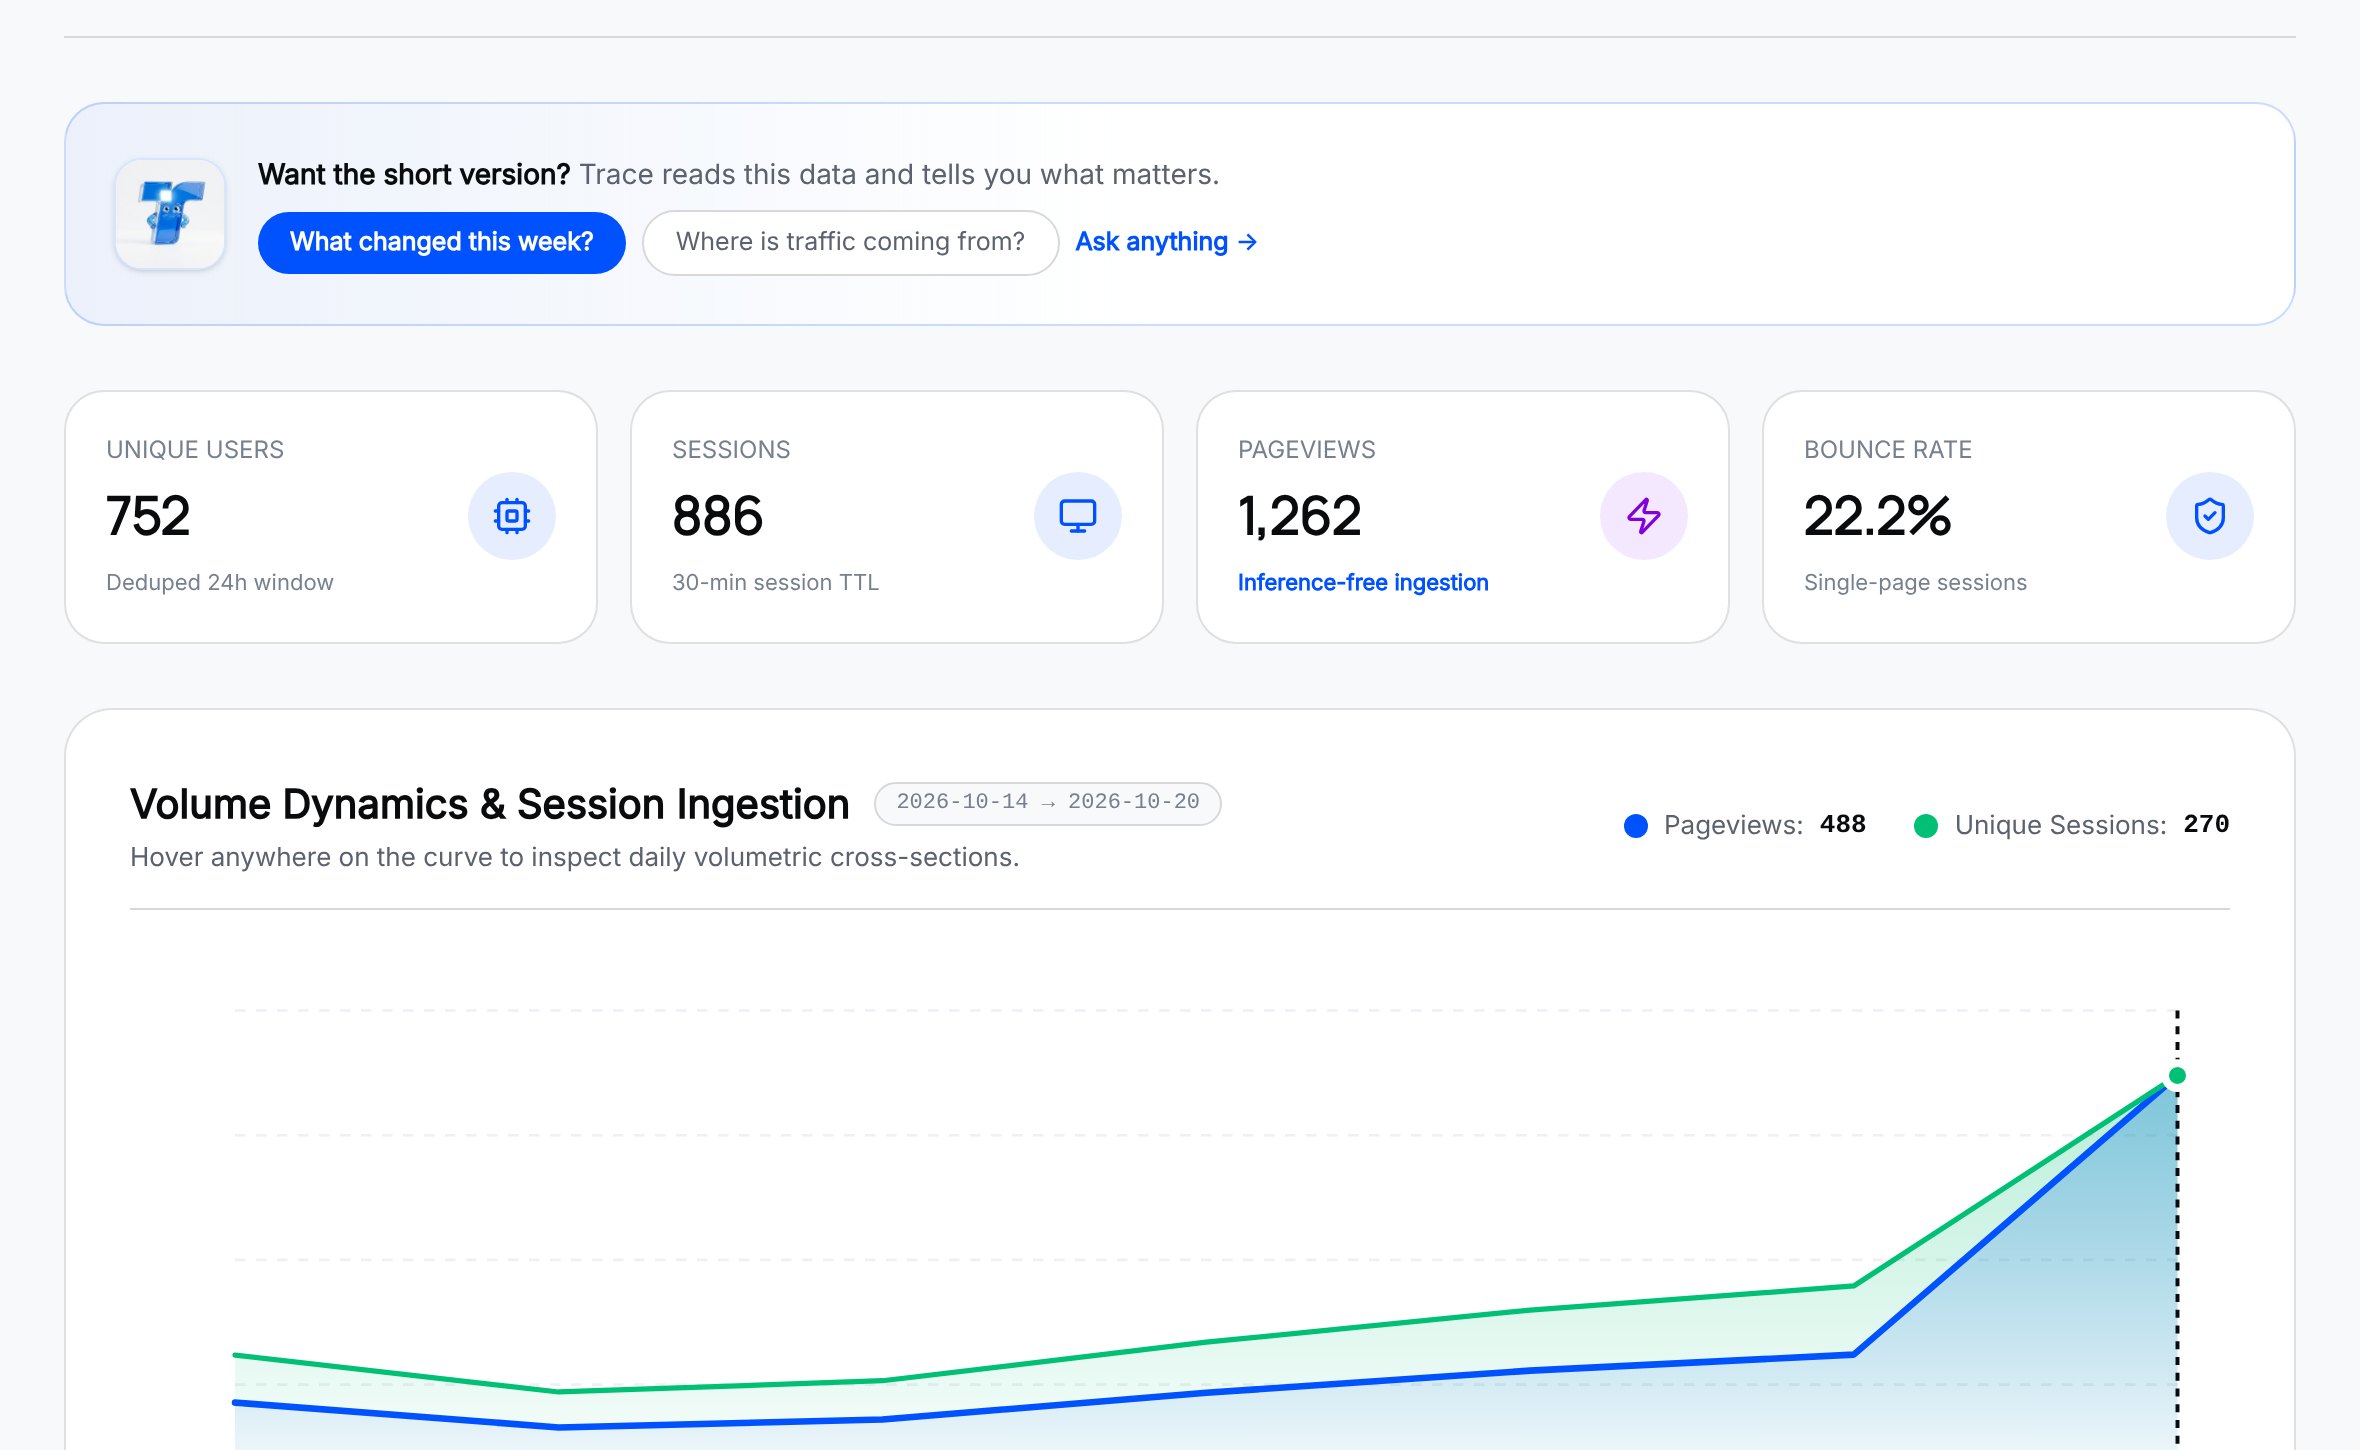Click the date range 2026-10-14 to 2026-10-20 pill
Viewport: 2360px width, 1450px height.
1048,803
